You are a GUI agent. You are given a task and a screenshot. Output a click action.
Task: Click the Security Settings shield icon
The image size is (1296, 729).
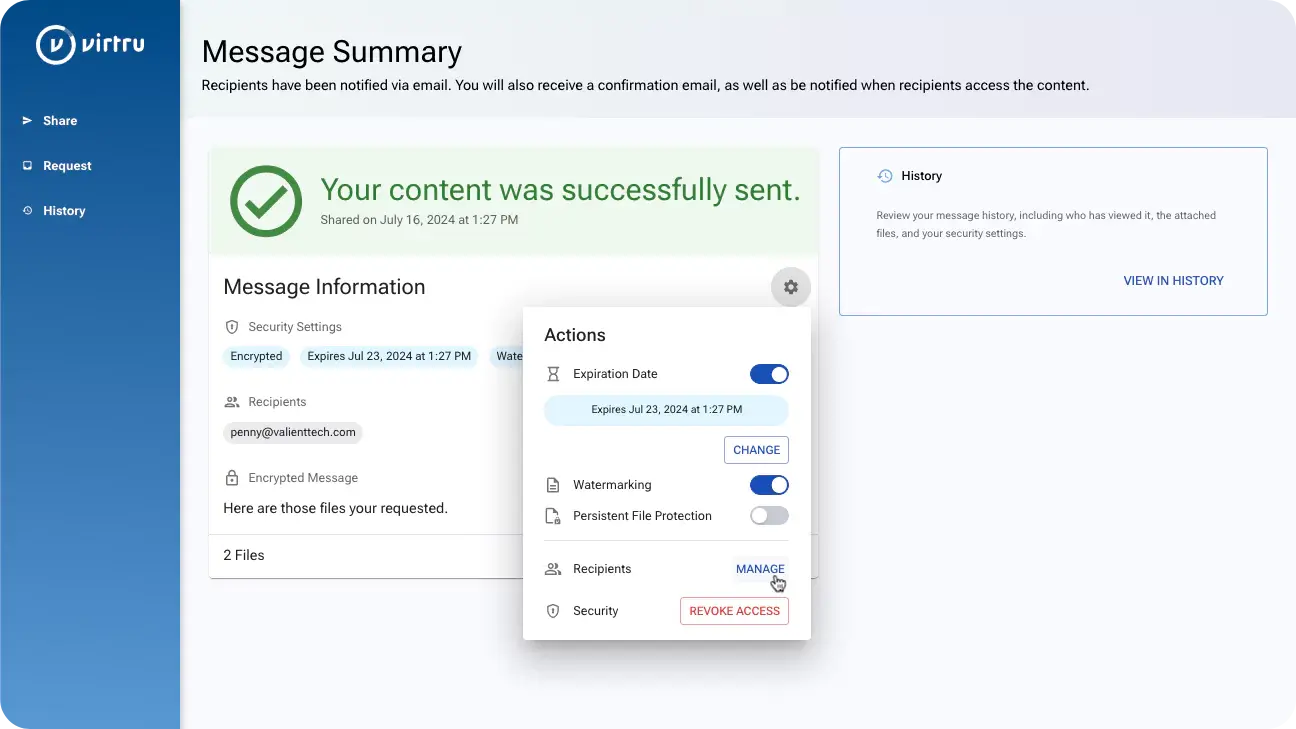point(232,327)
